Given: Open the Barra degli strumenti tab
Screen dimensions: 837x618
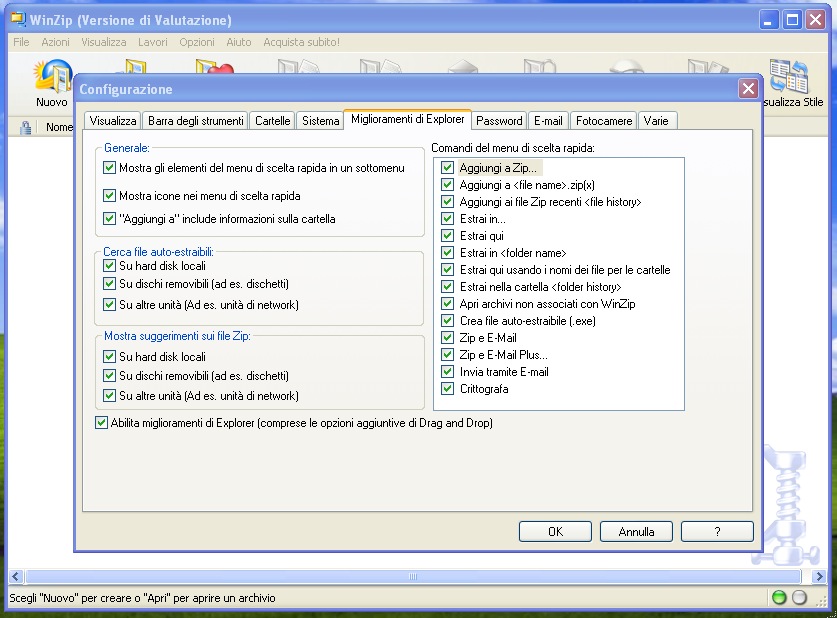Looking at the screenshot, I should pyautogui.click(x=195, y=121).
